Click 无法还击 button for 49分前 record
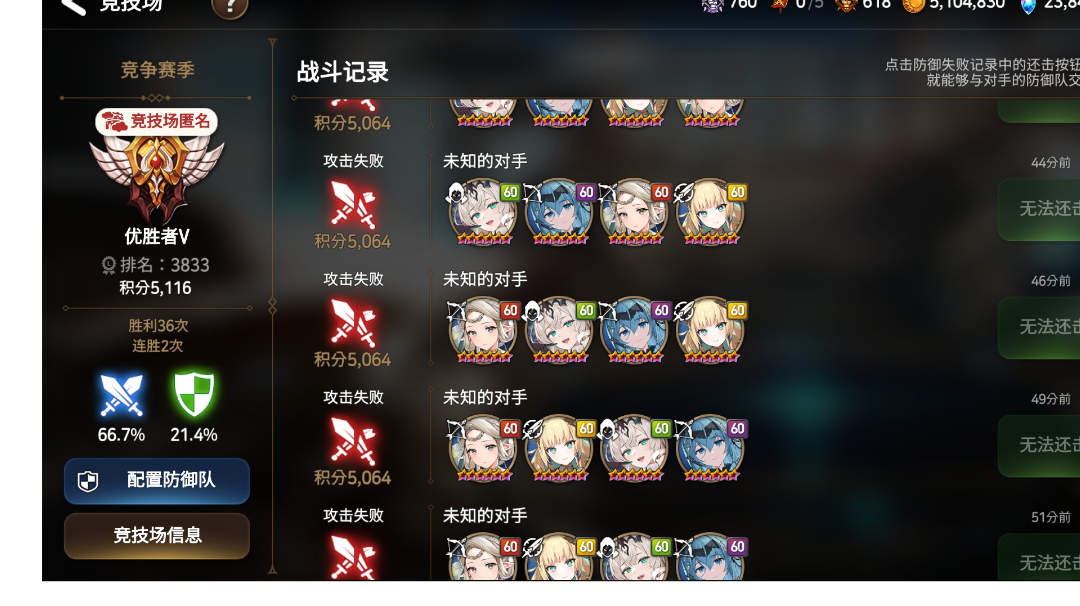This screenshot has height=606, width=1080. [x=1039, y=446]
